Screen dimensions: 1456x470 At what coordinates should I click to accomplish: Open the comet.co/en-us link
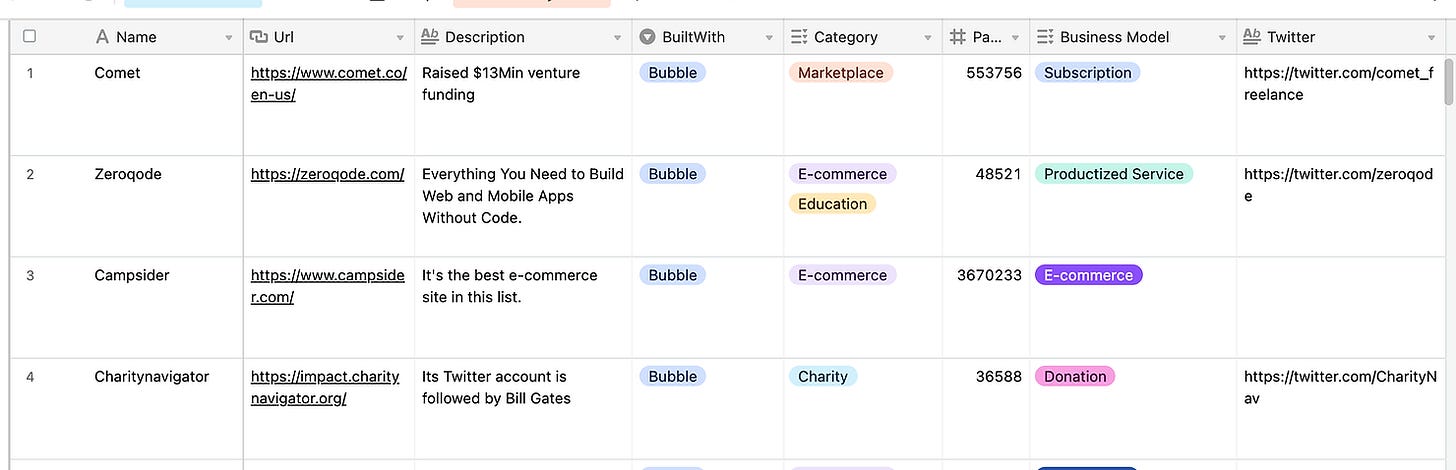coord(329,83)
